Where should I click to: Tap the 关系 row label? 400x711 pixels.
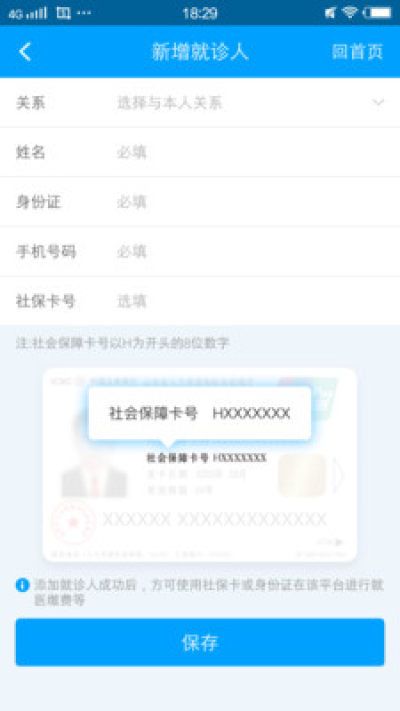coord(31,103)
